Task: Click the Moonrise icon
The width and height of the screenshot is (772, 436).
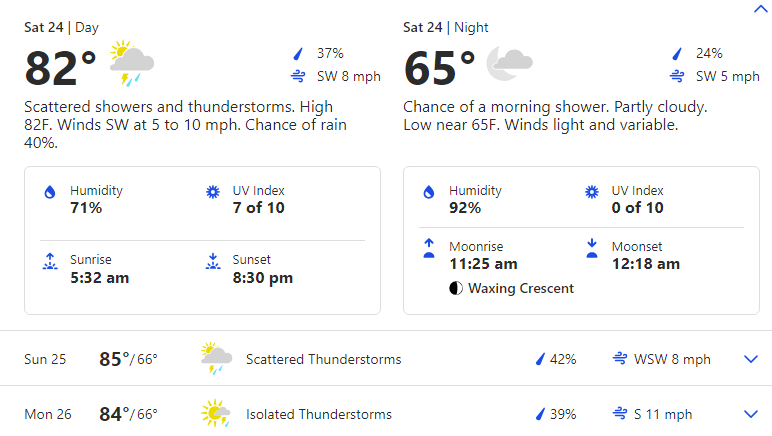Action: click(x=429, y=248)
